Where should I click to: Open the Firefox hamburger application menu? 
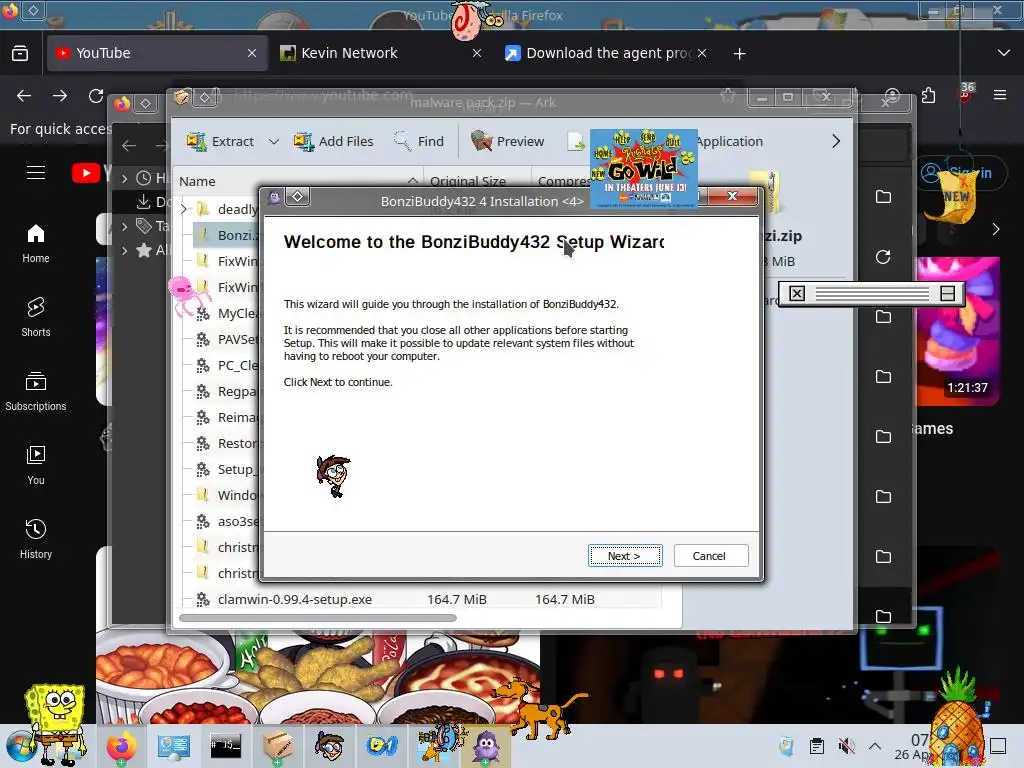[x=1000, y=95]
